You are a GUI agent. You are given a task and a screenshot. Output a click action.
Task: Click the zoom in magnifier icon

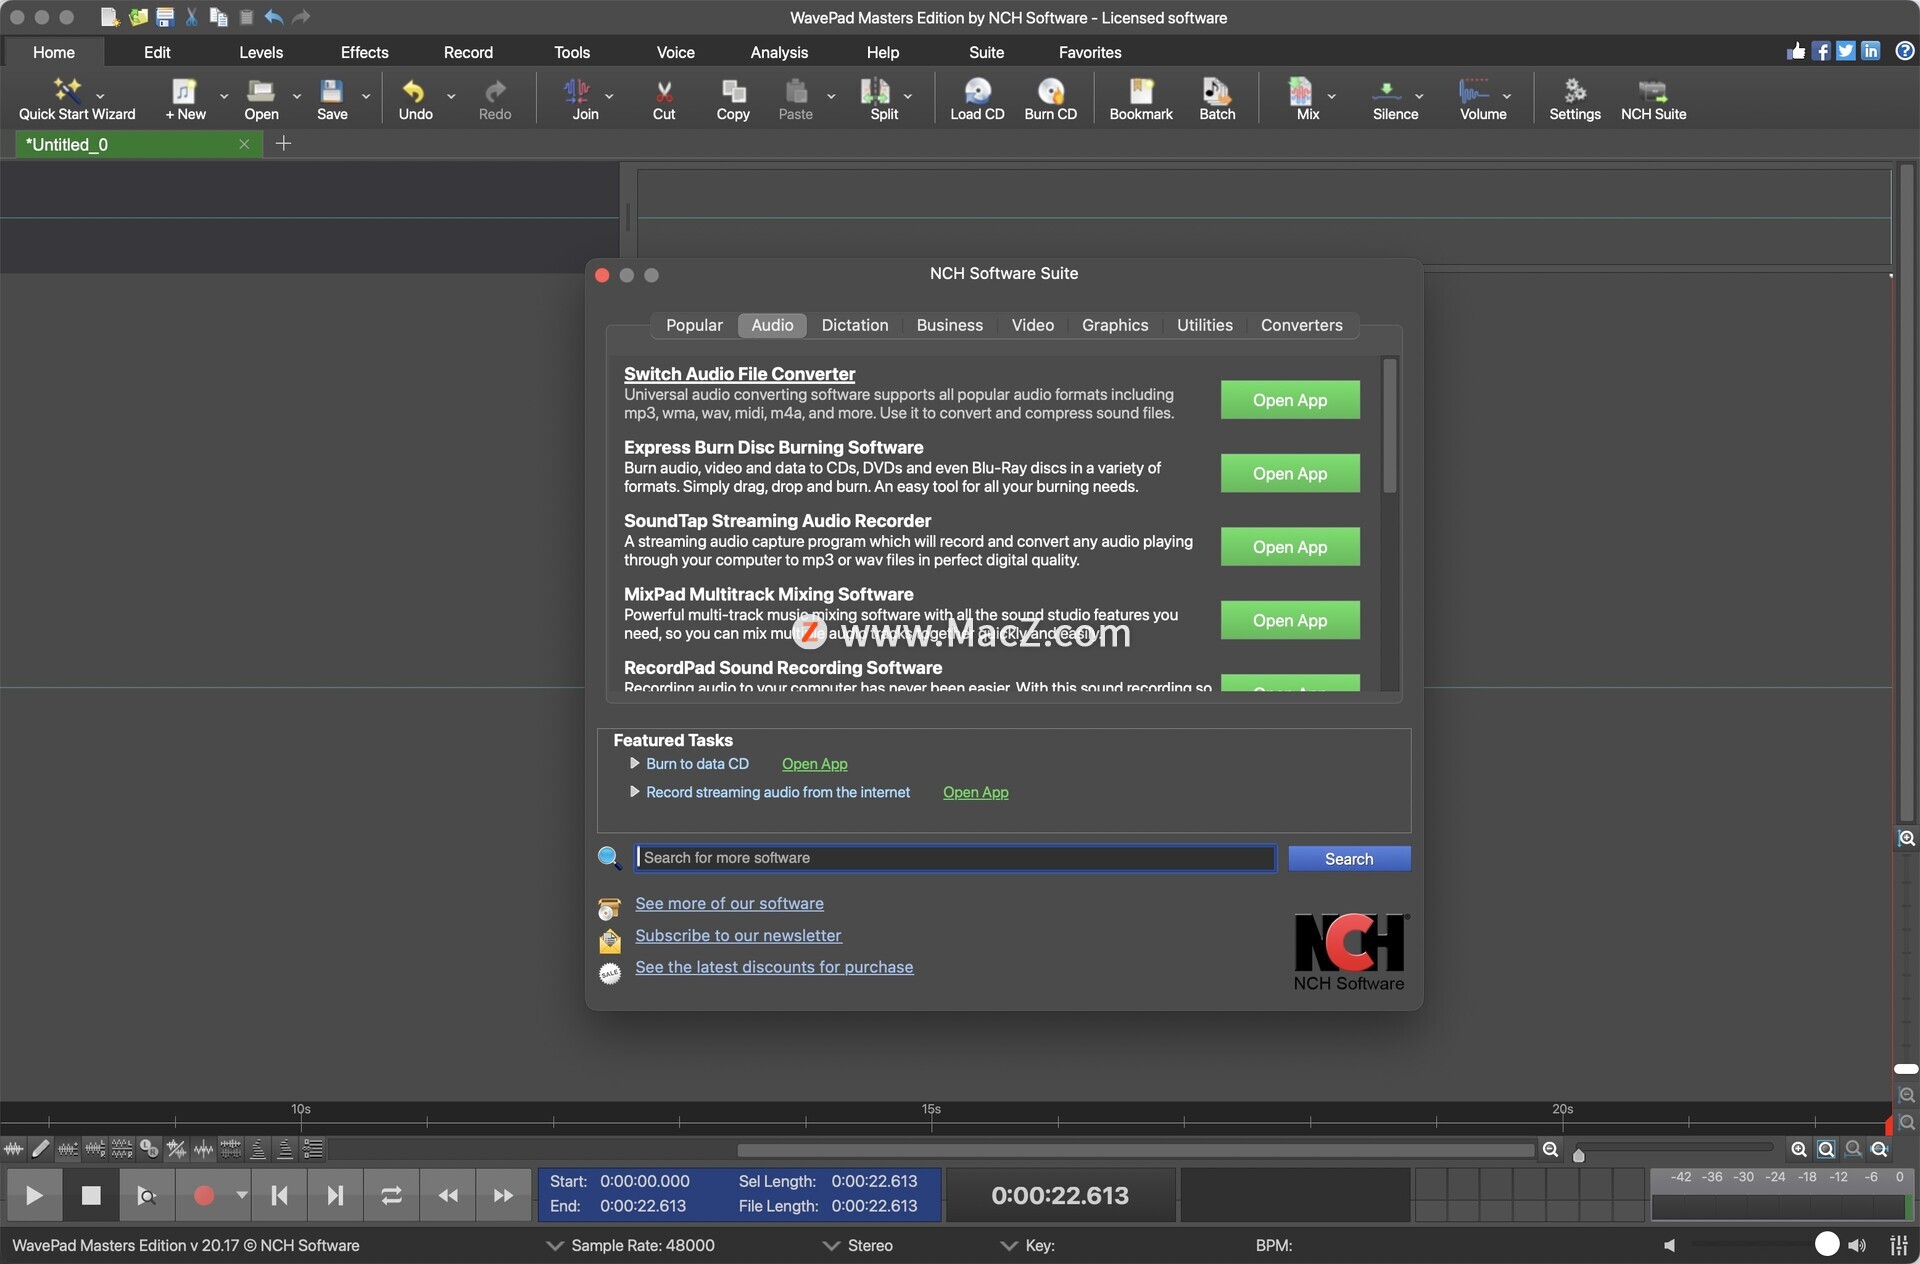pos(1798,1149)
